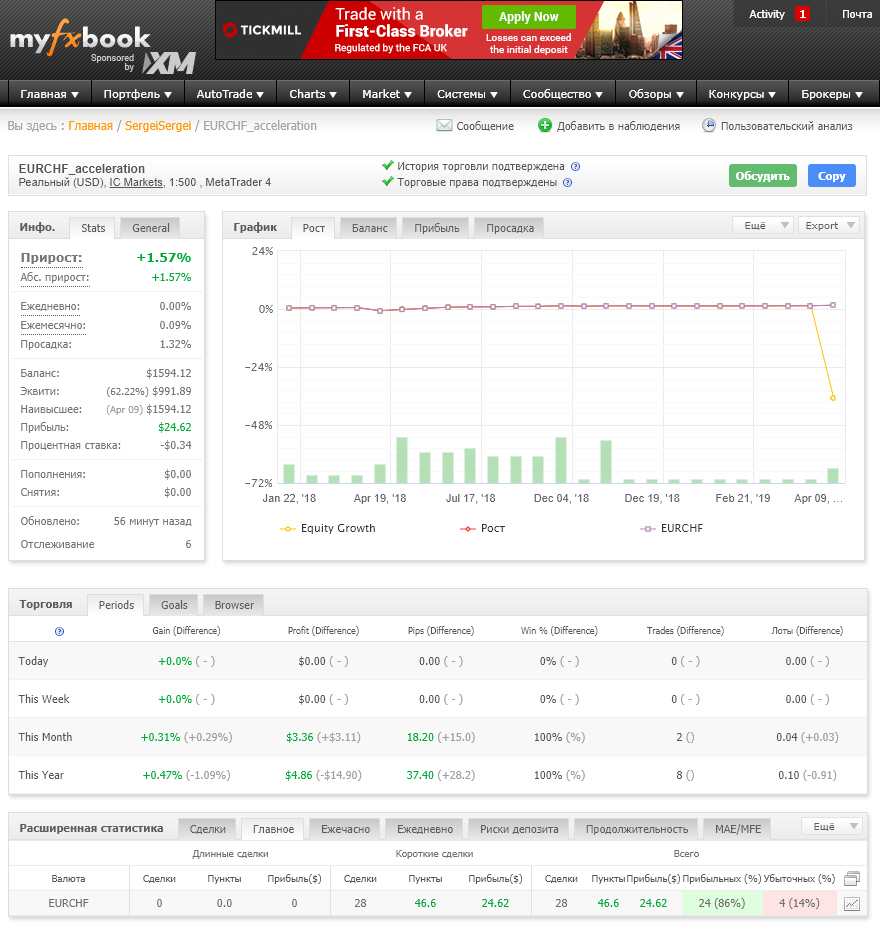Screen dimensions: 880x930
Task: Expand the Charts menu
Action: [313, 94]
